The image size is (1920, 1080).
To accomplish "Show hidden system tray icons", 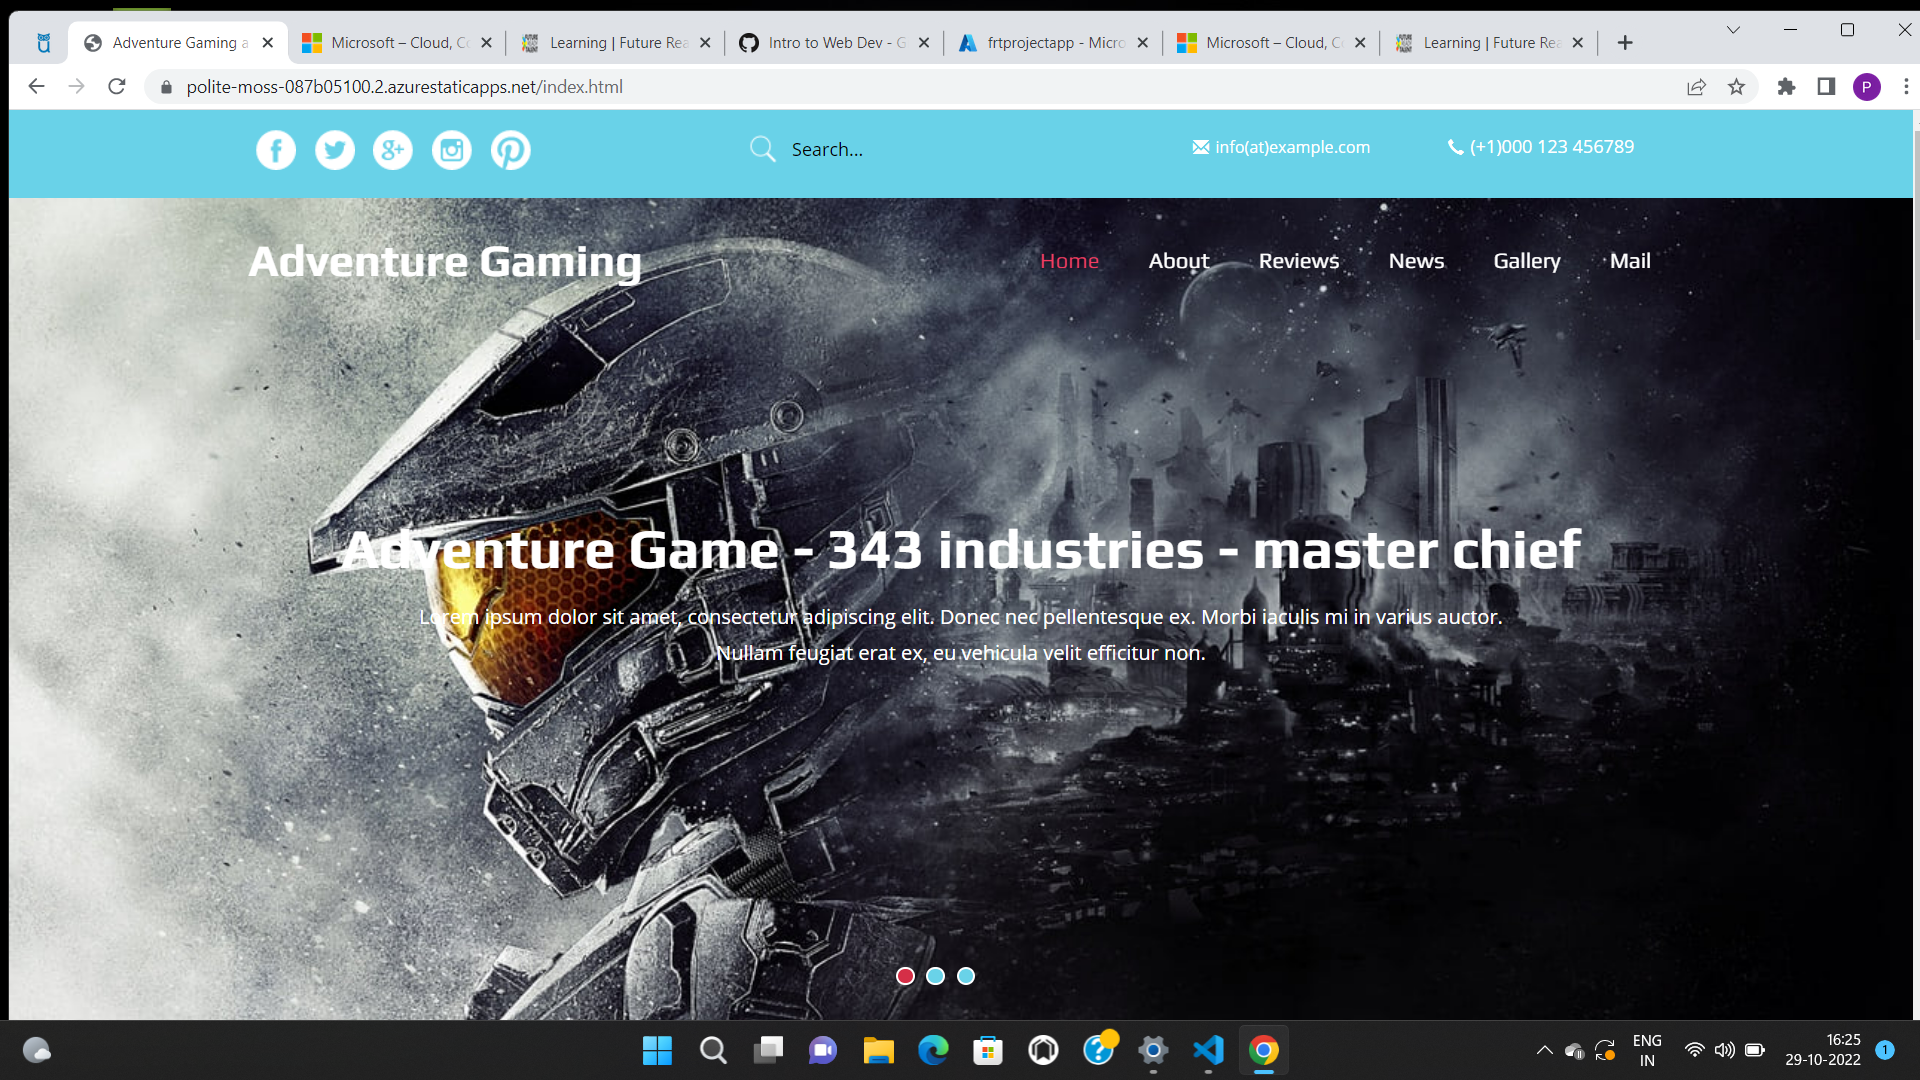I will pos(1544,1050).
